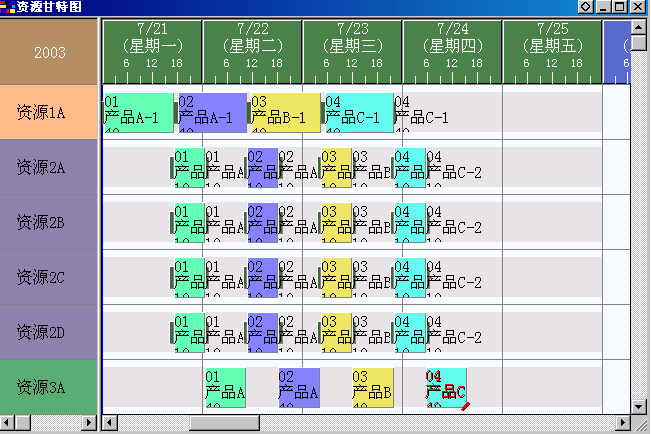Maximize the resource Gantt chart window

[x=621, y=7]
